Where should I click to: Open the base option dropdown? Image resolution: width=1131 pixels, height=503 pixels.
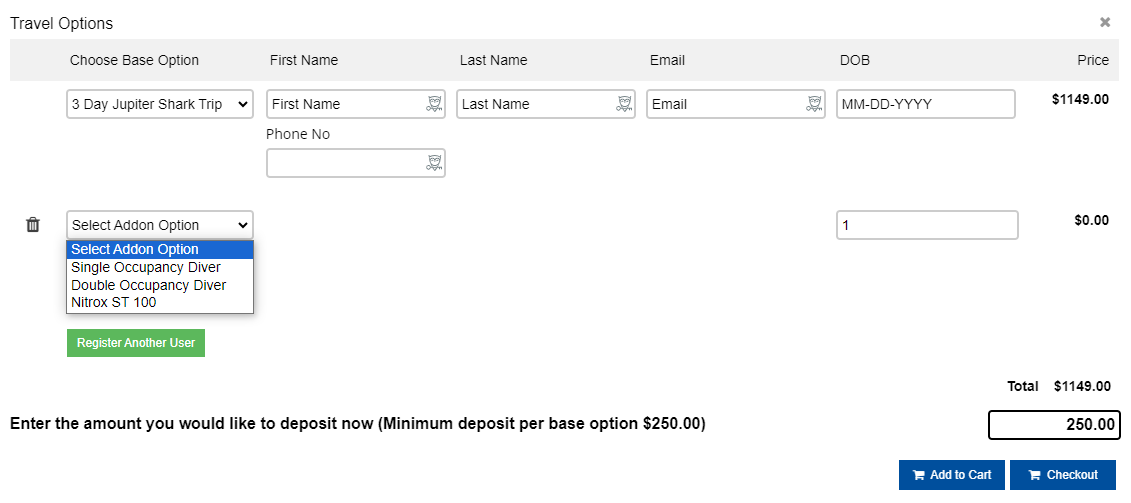click(160, 104)
